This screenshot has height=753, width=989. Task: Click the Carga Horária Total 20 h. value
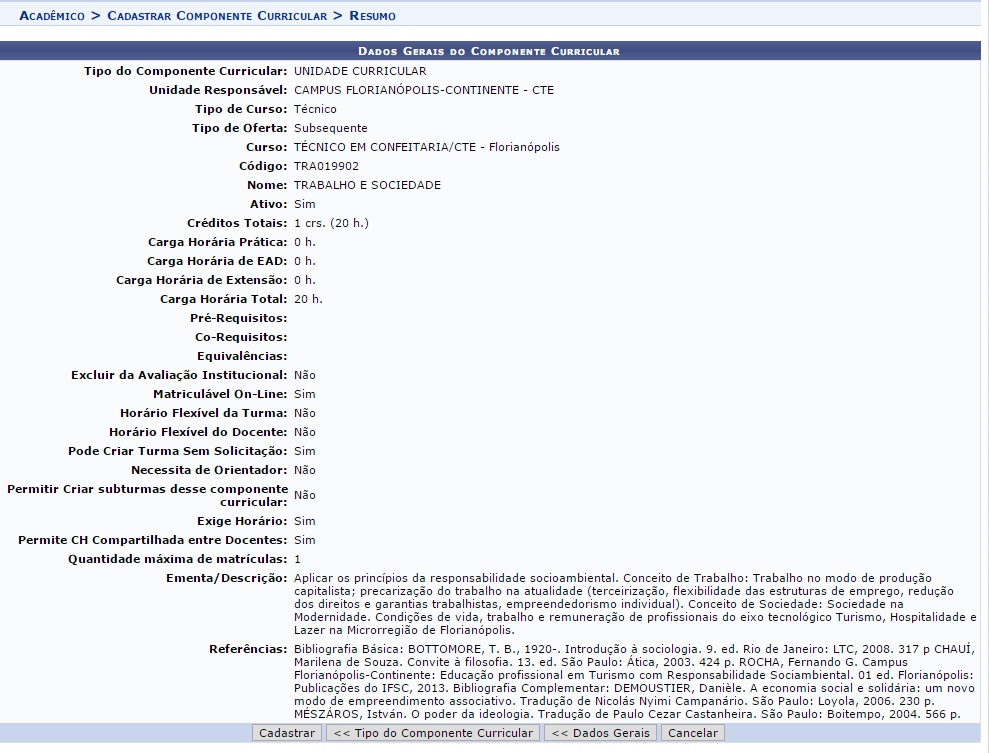pyautogui.click(x=308, y=299)
